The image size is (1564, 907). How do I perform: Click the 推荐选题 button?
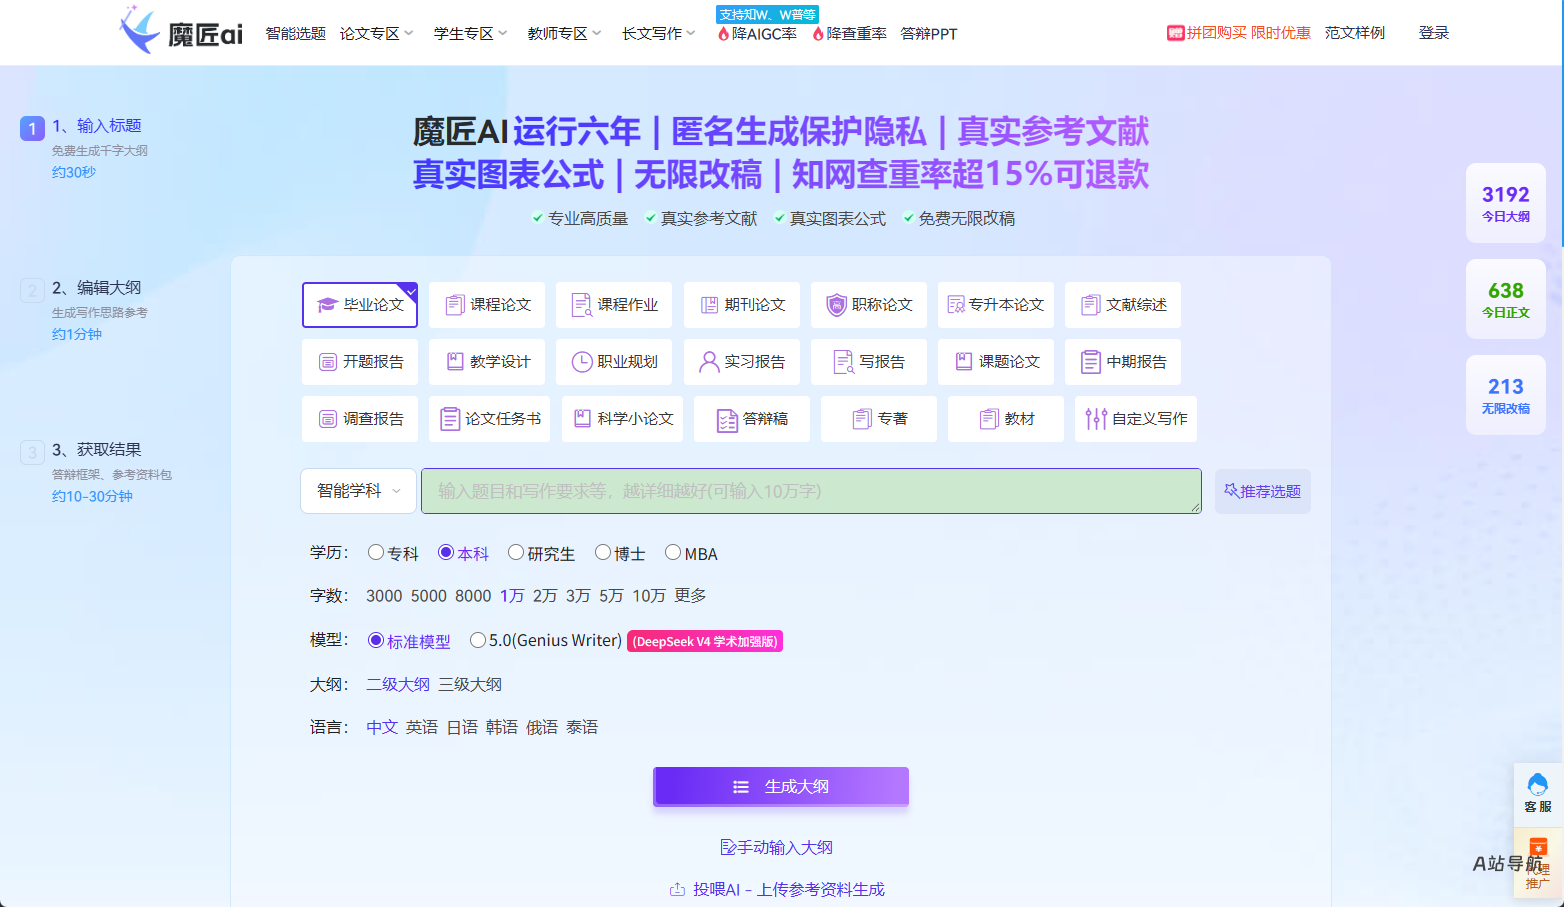[1262, 491]
